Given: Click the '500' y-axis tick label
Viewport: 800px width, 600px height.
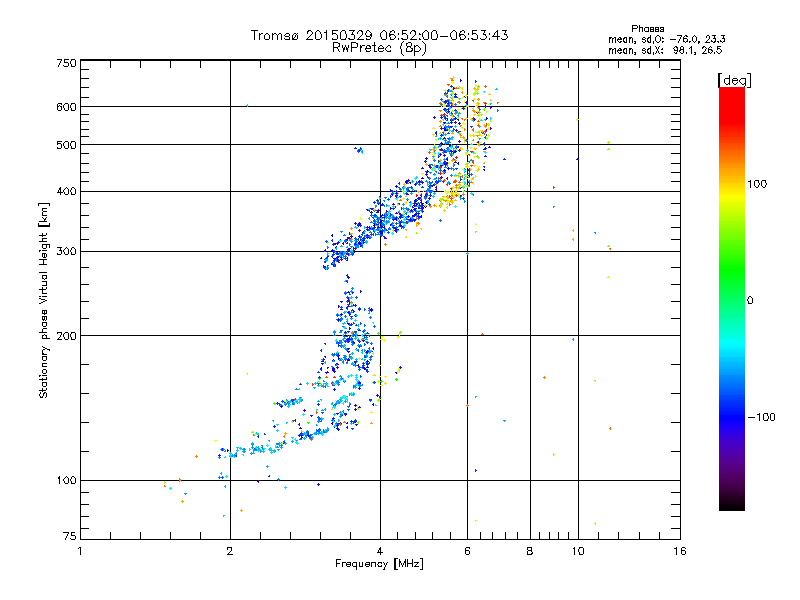Looking at the screenshot, I should pyautogui.click(x=66, y=145).
